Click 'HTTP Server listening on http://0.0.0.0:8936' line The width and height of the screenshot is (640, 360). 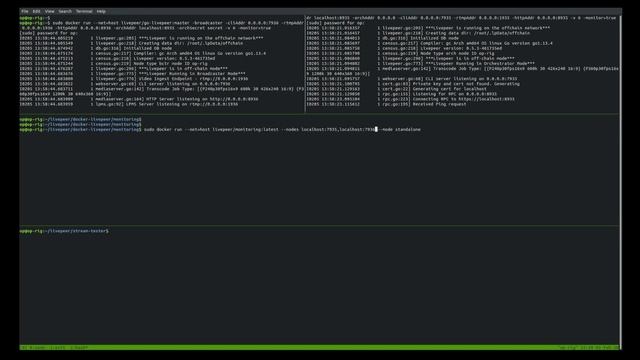[139, 99]
